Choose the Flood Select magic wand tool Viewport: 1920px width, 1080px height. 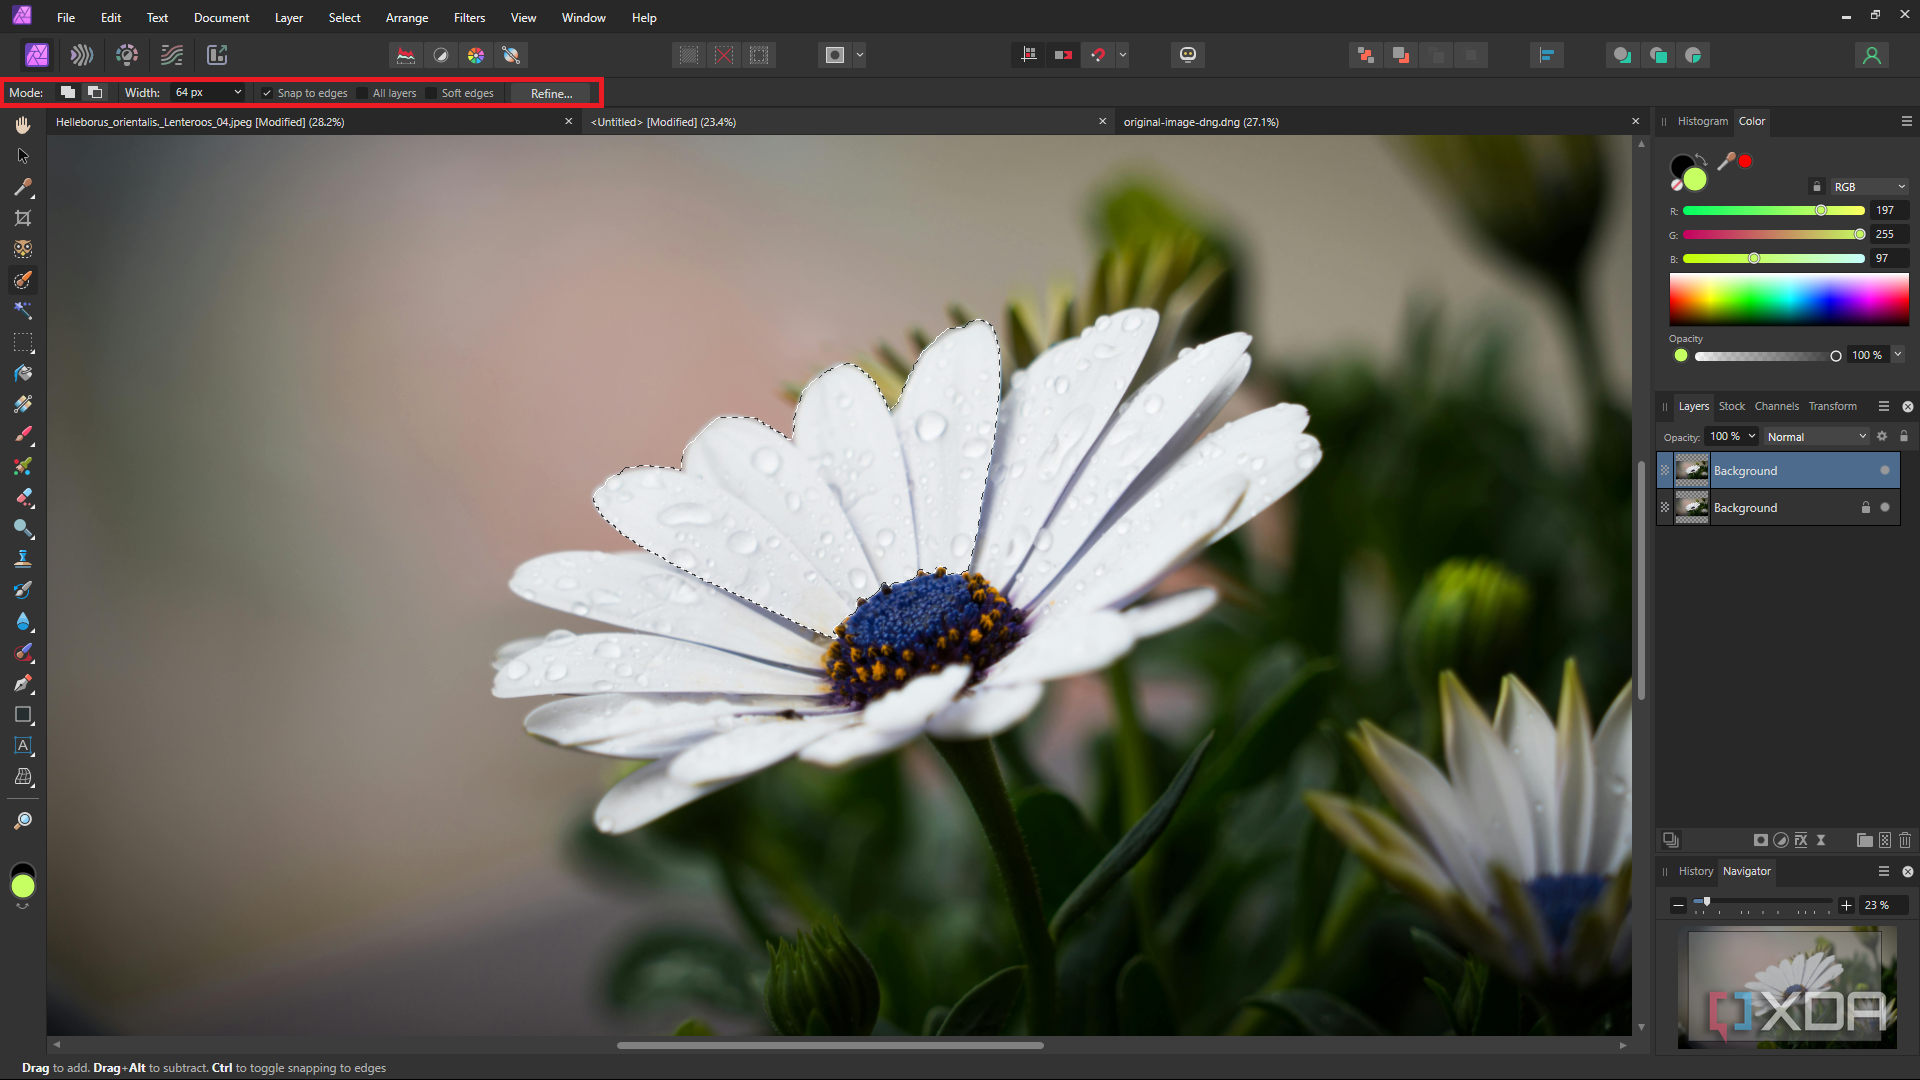tap(23, 311)
